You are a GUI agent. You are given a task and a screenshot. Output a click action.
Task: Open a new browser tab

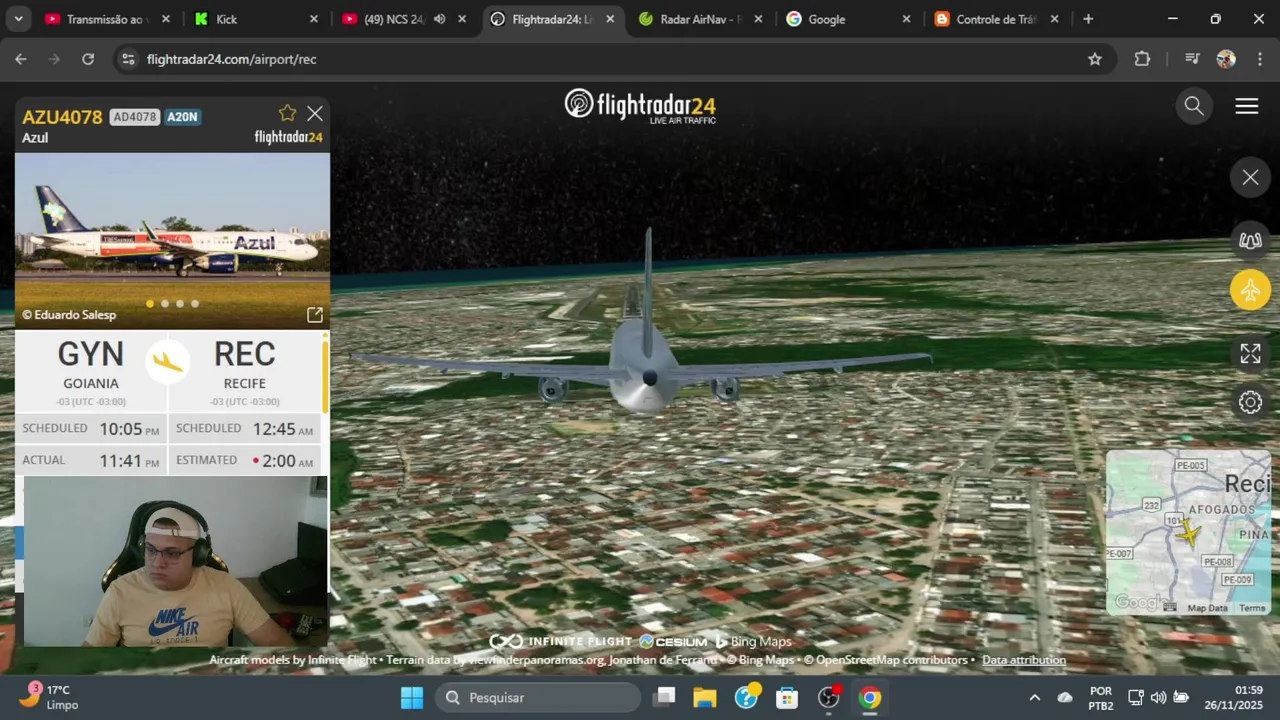coord(1088,19)
